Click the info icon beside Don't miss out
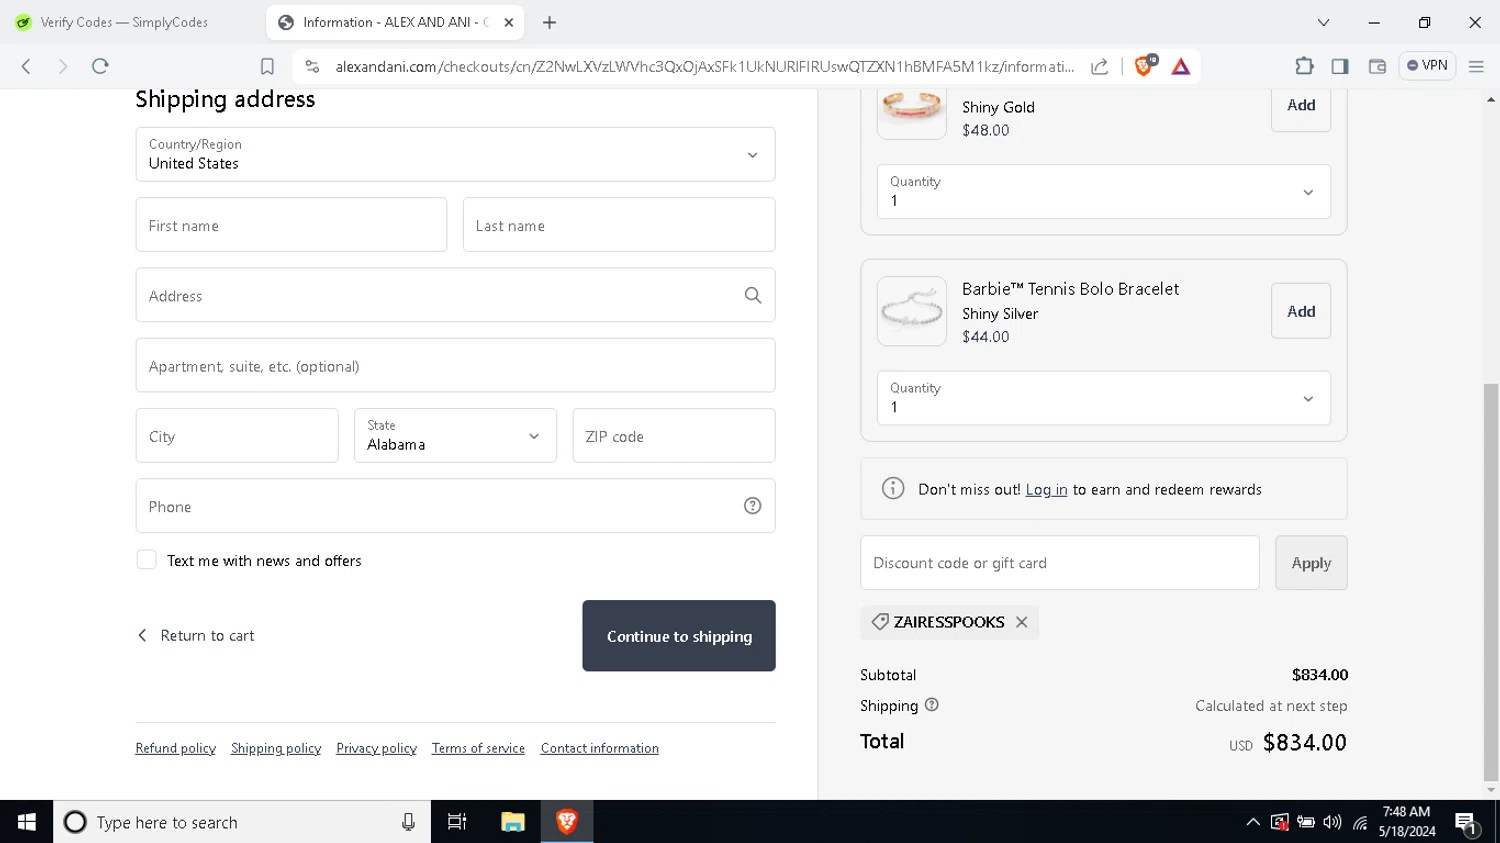Image resolution: width=1500 pixels, height=843 pixels. pos(893,488)
